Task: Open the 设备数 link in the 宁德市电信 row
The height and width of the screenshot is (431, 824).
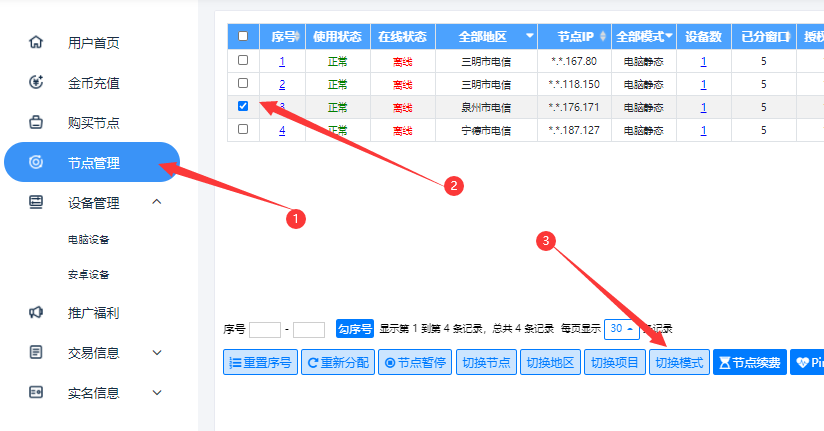Action: click(704, 130)
